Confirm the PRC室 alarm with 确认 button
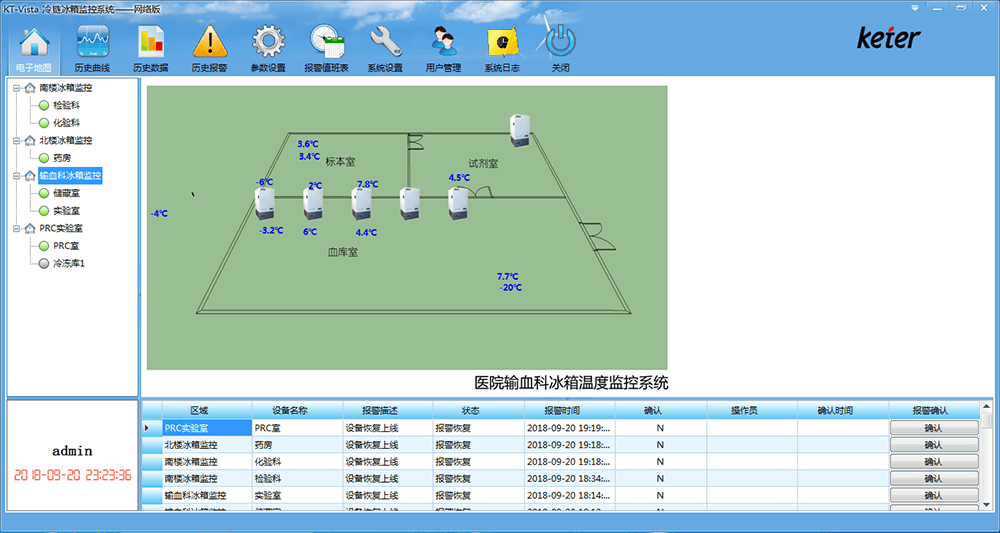Screen dimensions: 1000x533 [934, 428]
